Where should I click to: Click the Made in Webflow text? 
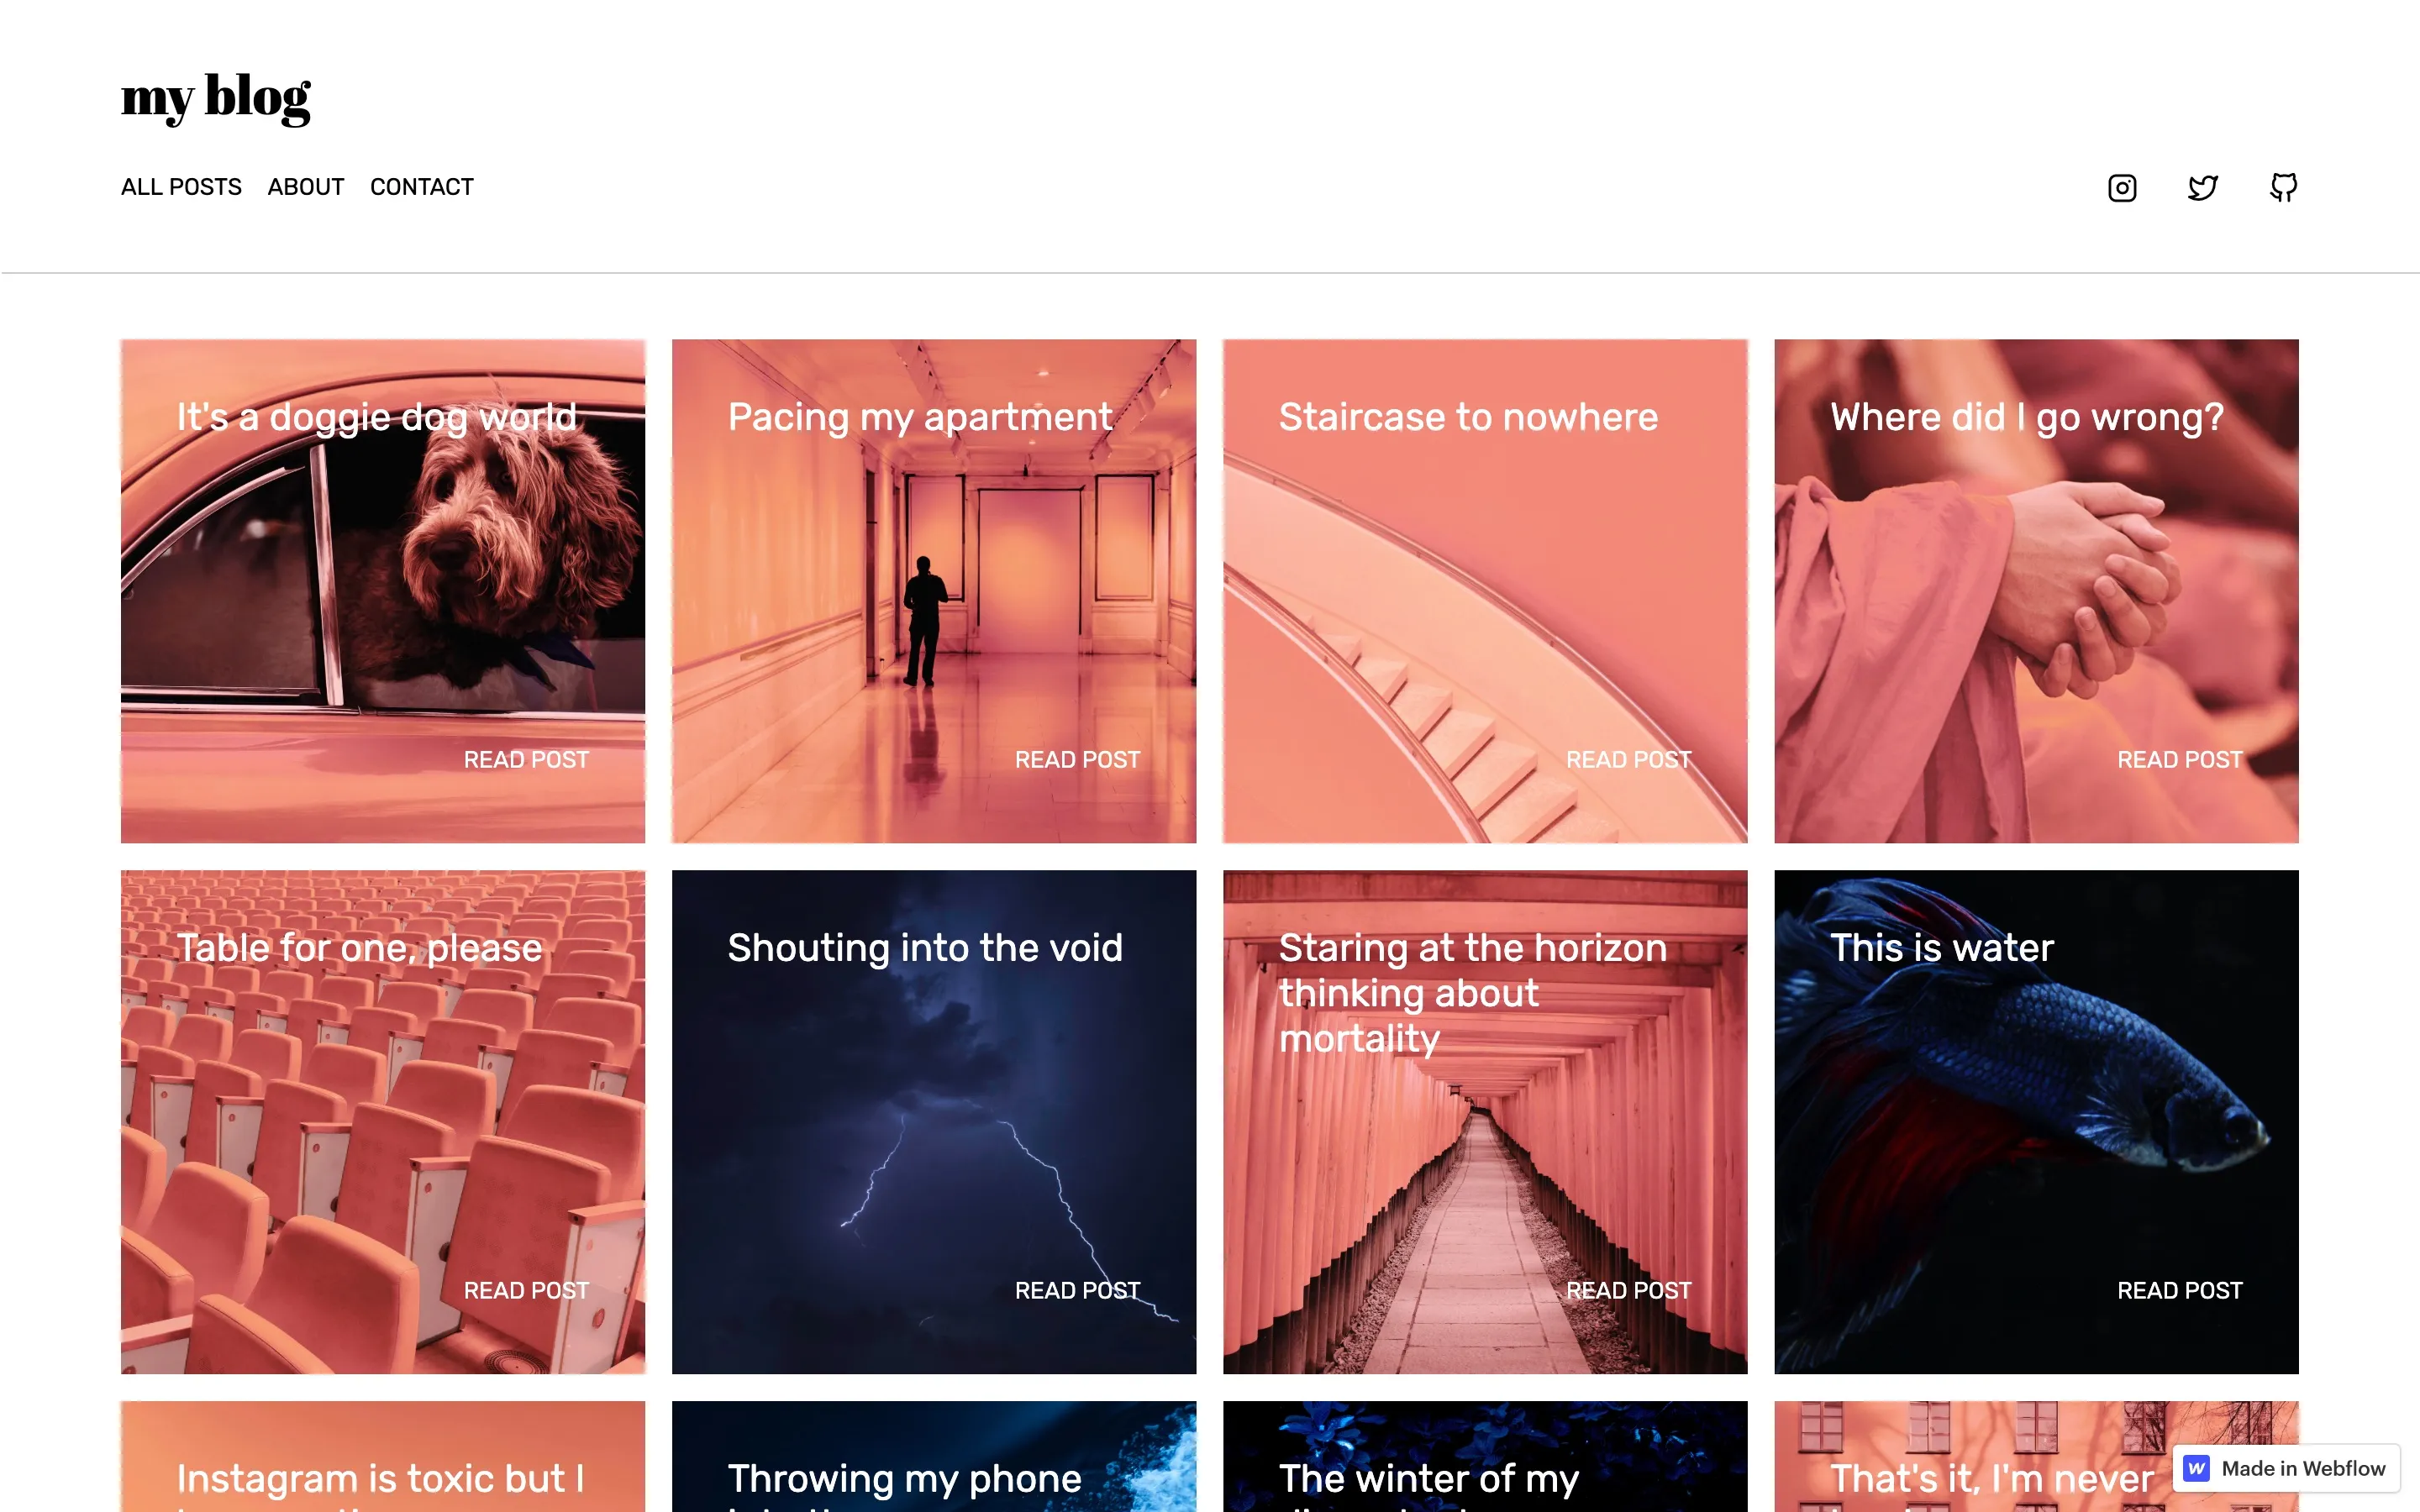(x=2303, y=1468)
